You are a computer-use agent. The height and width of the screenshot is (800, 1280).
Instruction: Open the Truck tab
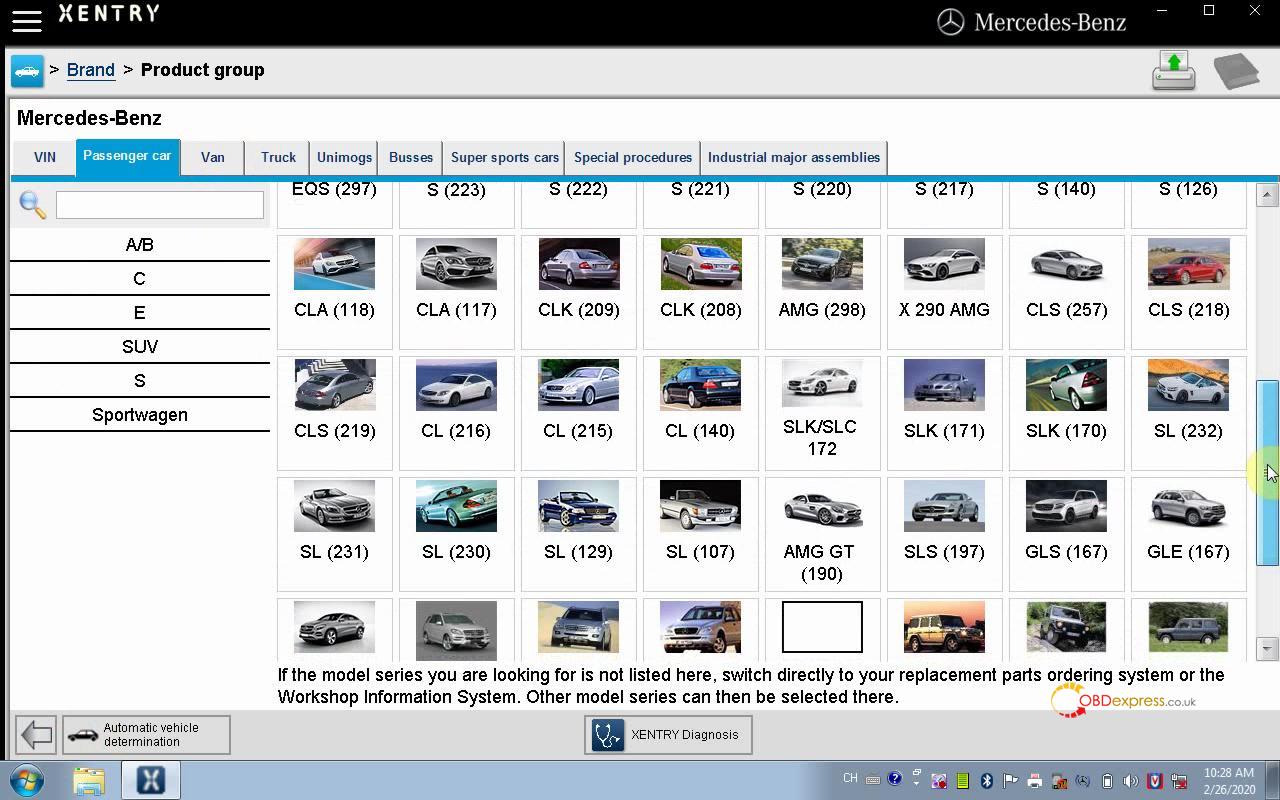coord(278,157)
